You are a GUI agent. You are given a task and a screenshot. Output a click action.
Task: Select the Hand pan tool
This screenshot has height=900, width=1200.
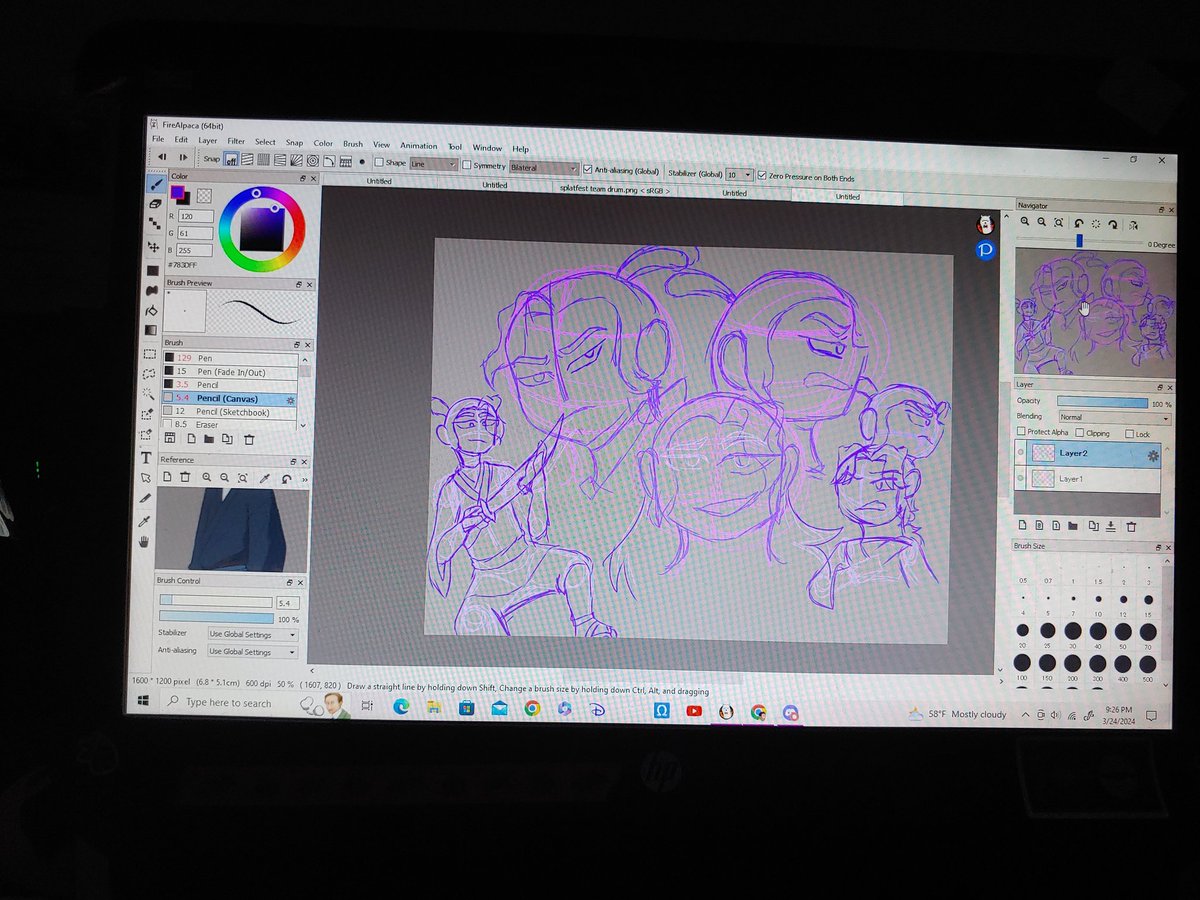[145, 541]
